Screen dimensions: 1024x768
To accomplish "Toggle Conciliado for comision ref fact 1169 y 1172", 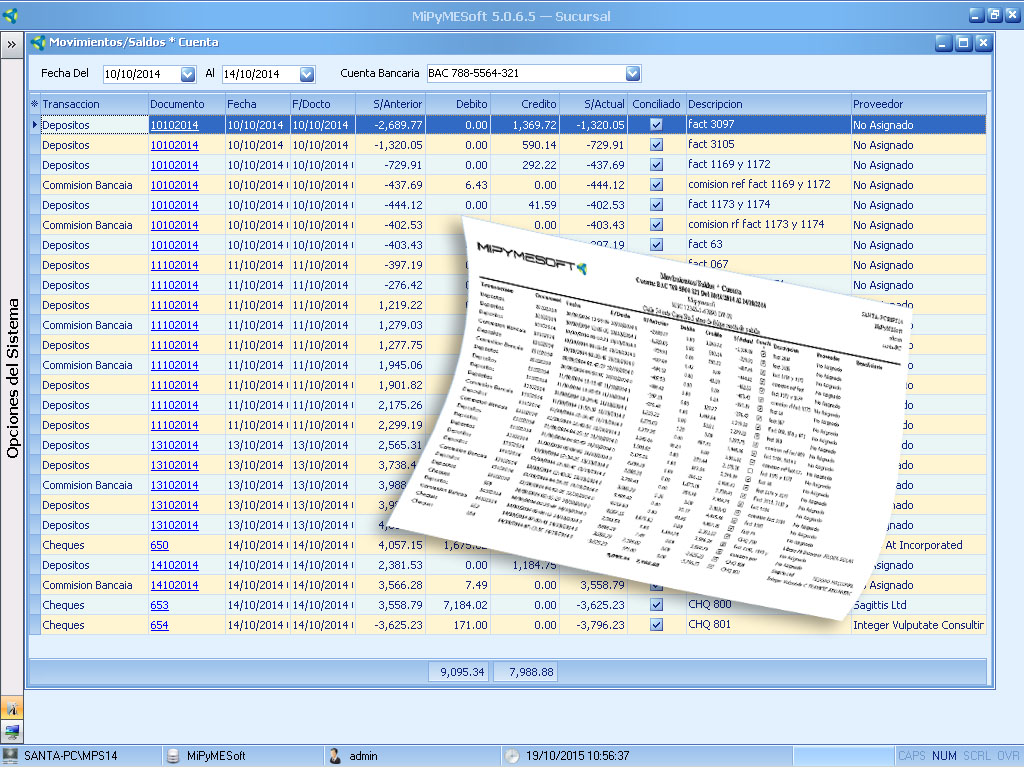I will (656, 185).
